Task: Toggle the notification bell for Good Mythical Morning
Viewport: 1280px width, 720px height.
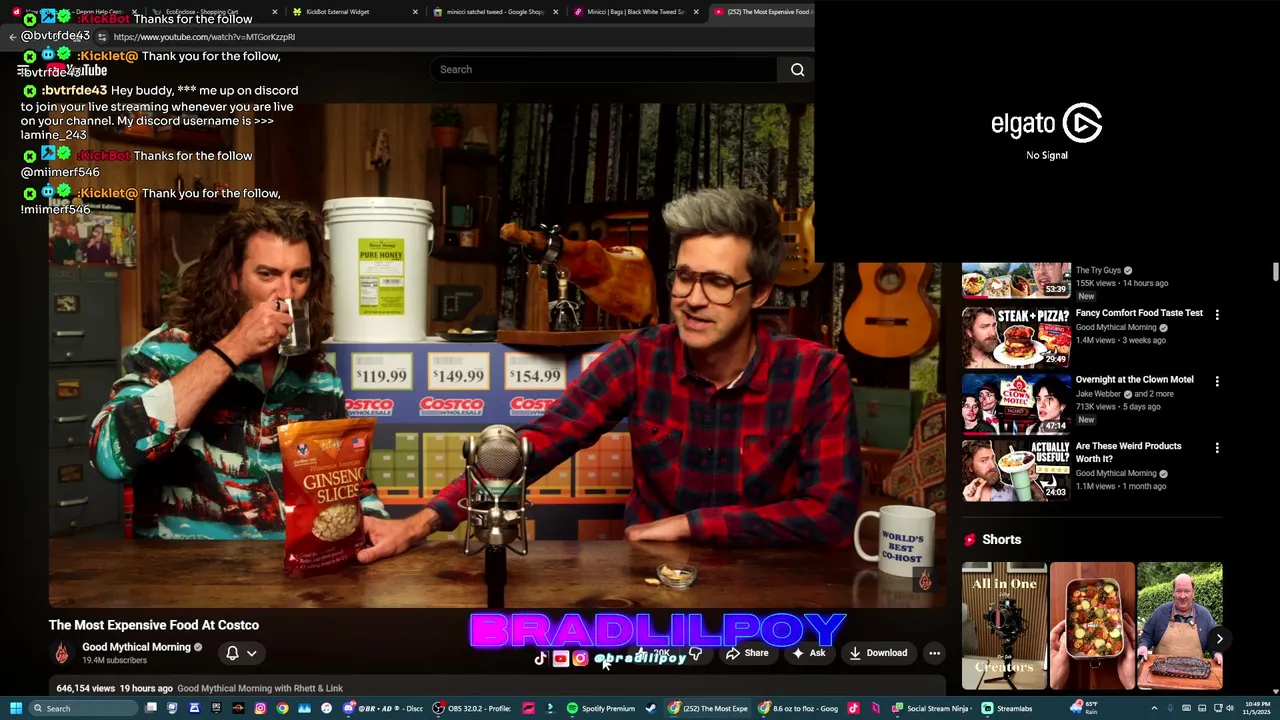Action: (232, 653)
